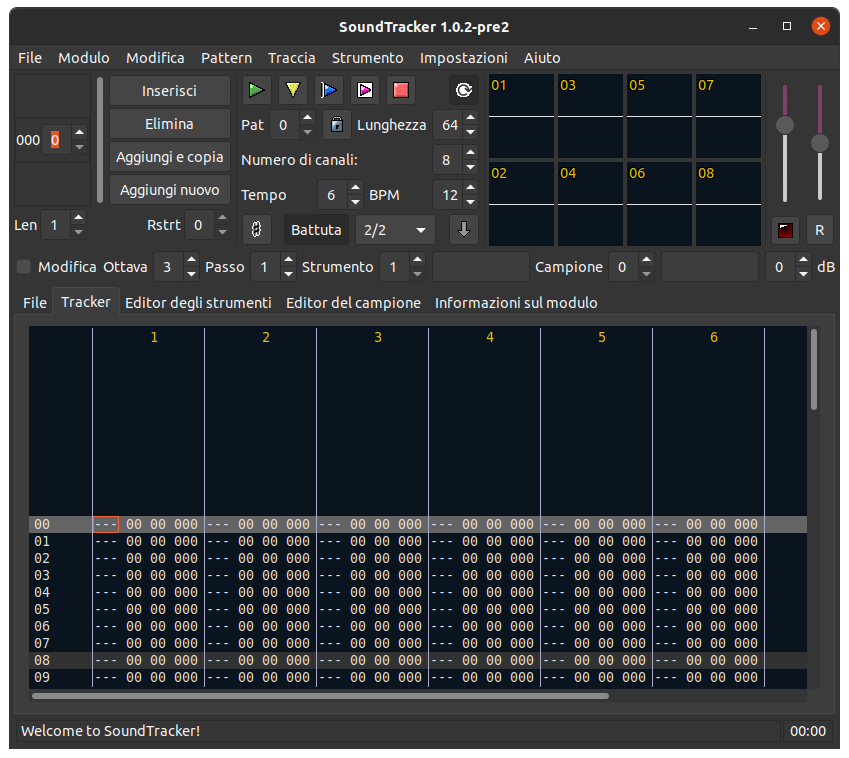The image size is (849, 758).
Task: Toggle scope channel 08
Action: click(728, 204)
